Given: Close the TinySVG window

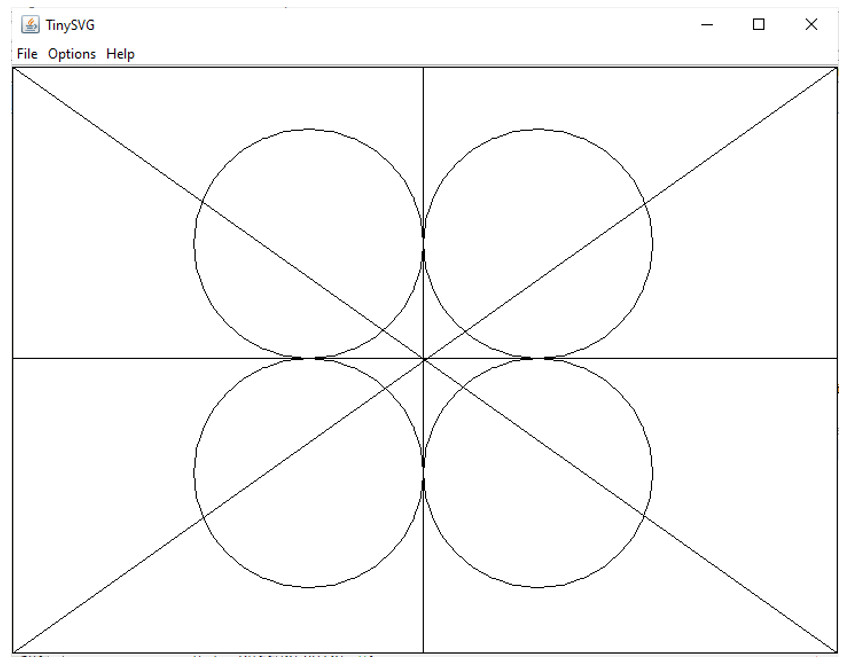Looking at the screenshot, I should pos(811,25).
